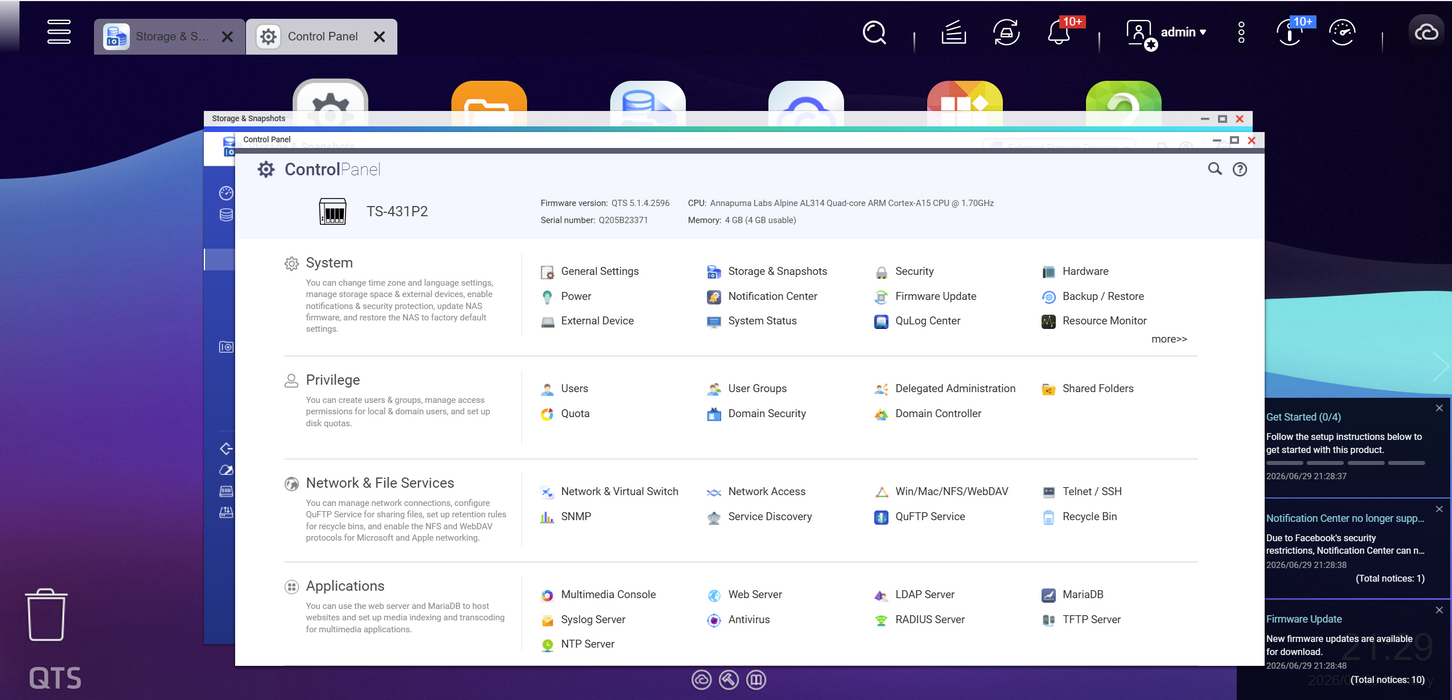1452x700 pixels.
Task: Open System Status
Action: pos(752,321)
